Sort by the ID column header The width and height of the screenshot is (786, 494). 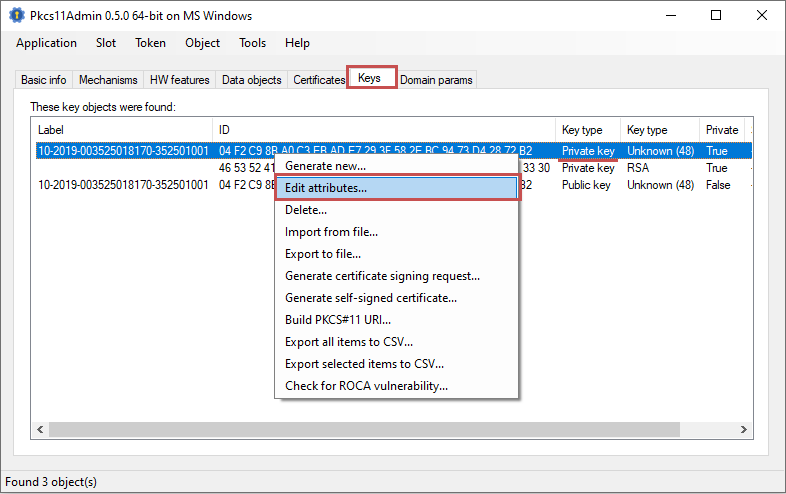coord(384,130)
